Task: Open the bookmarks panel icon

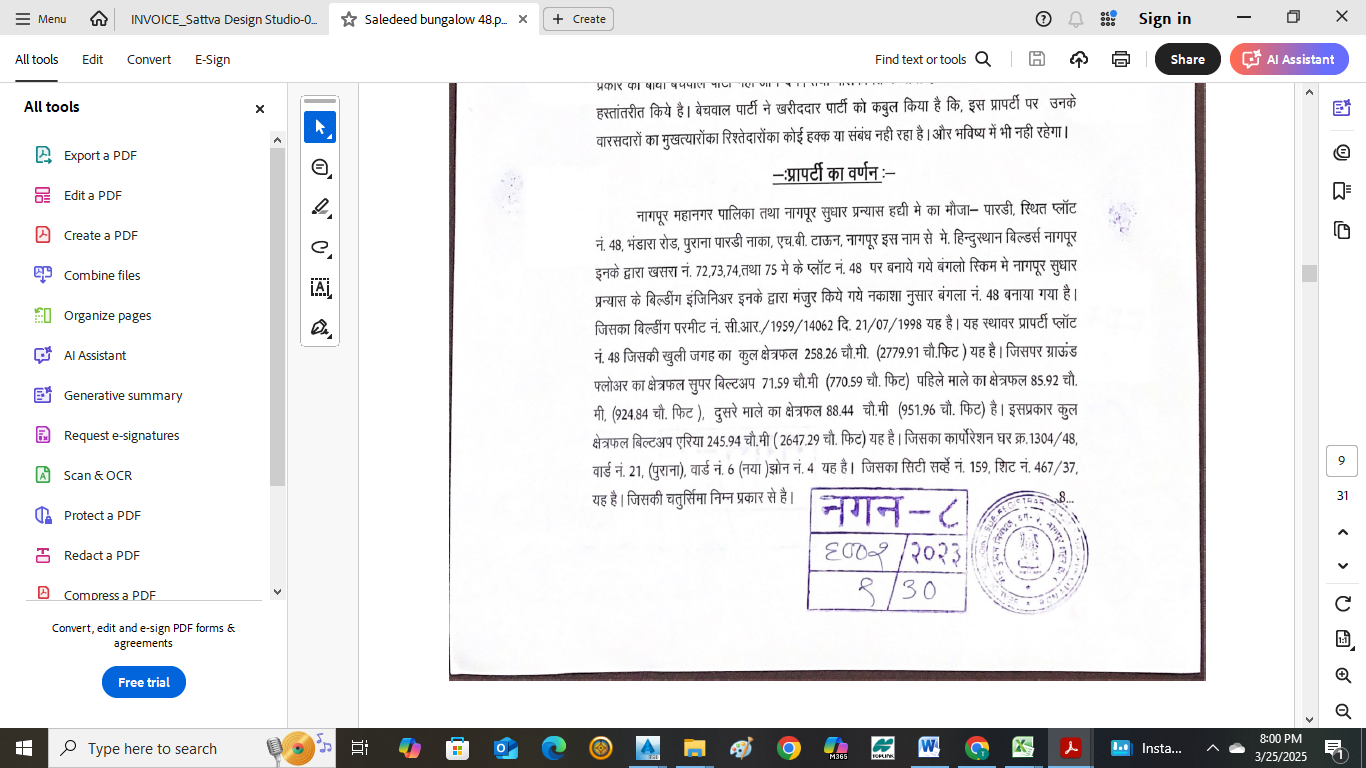Action: 1342,191
